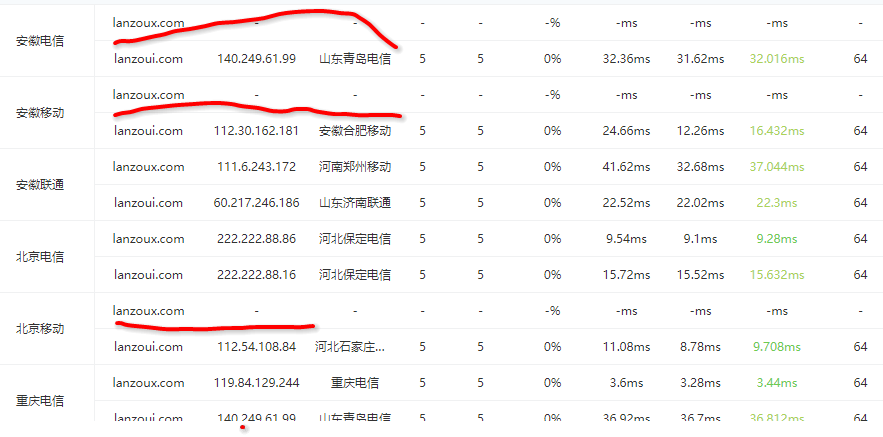Click min latency 31.62ms
Image resolution: width=883 pixels, height=437 pixels.
(x=701, y=59)
